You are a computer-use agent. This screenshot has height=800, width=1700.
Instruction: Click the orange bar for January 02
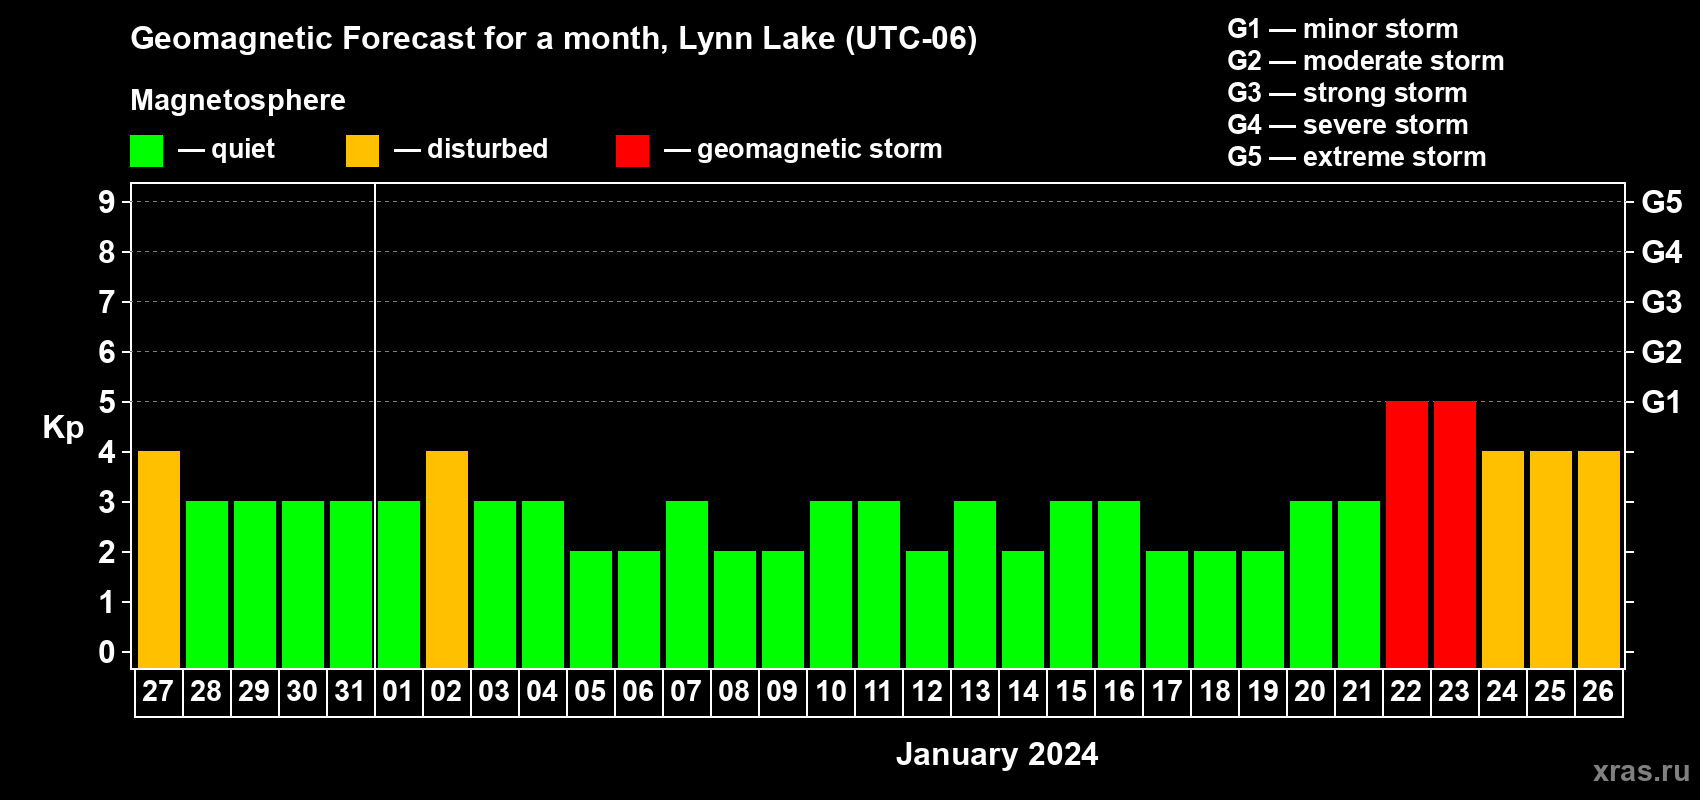click(x=446, y=559)
